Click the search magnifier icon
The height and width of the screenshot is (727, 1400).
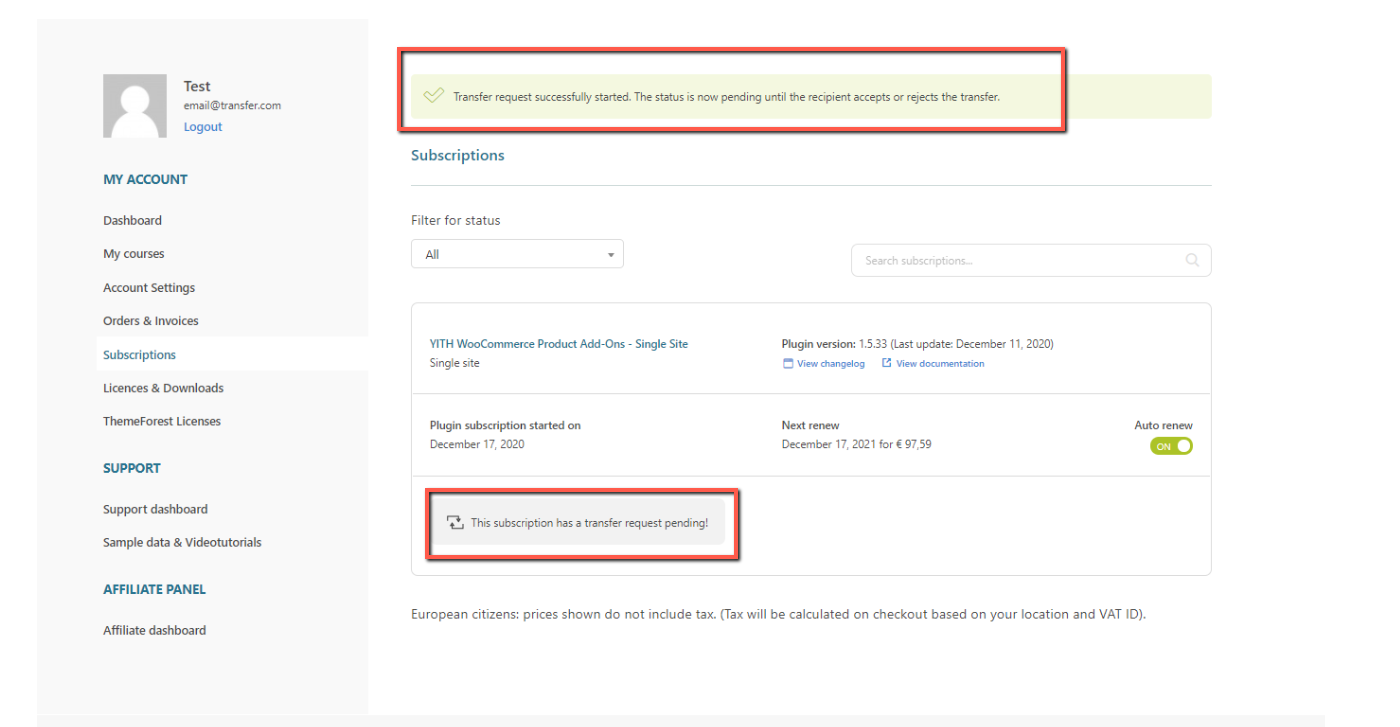(x=1192, y=260)
